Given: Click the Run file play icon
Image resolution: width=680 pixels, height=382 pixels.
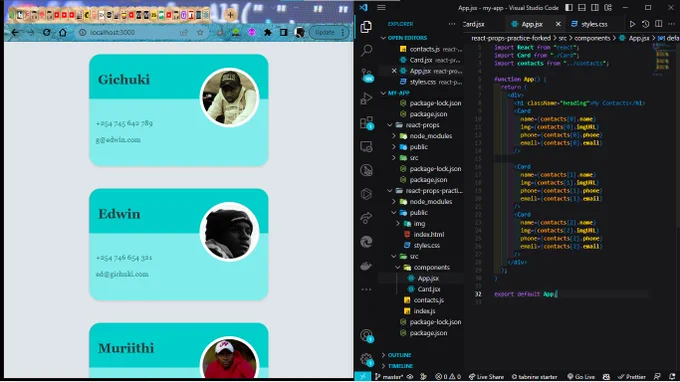Looking at the screenshot, I should (632, 24).
